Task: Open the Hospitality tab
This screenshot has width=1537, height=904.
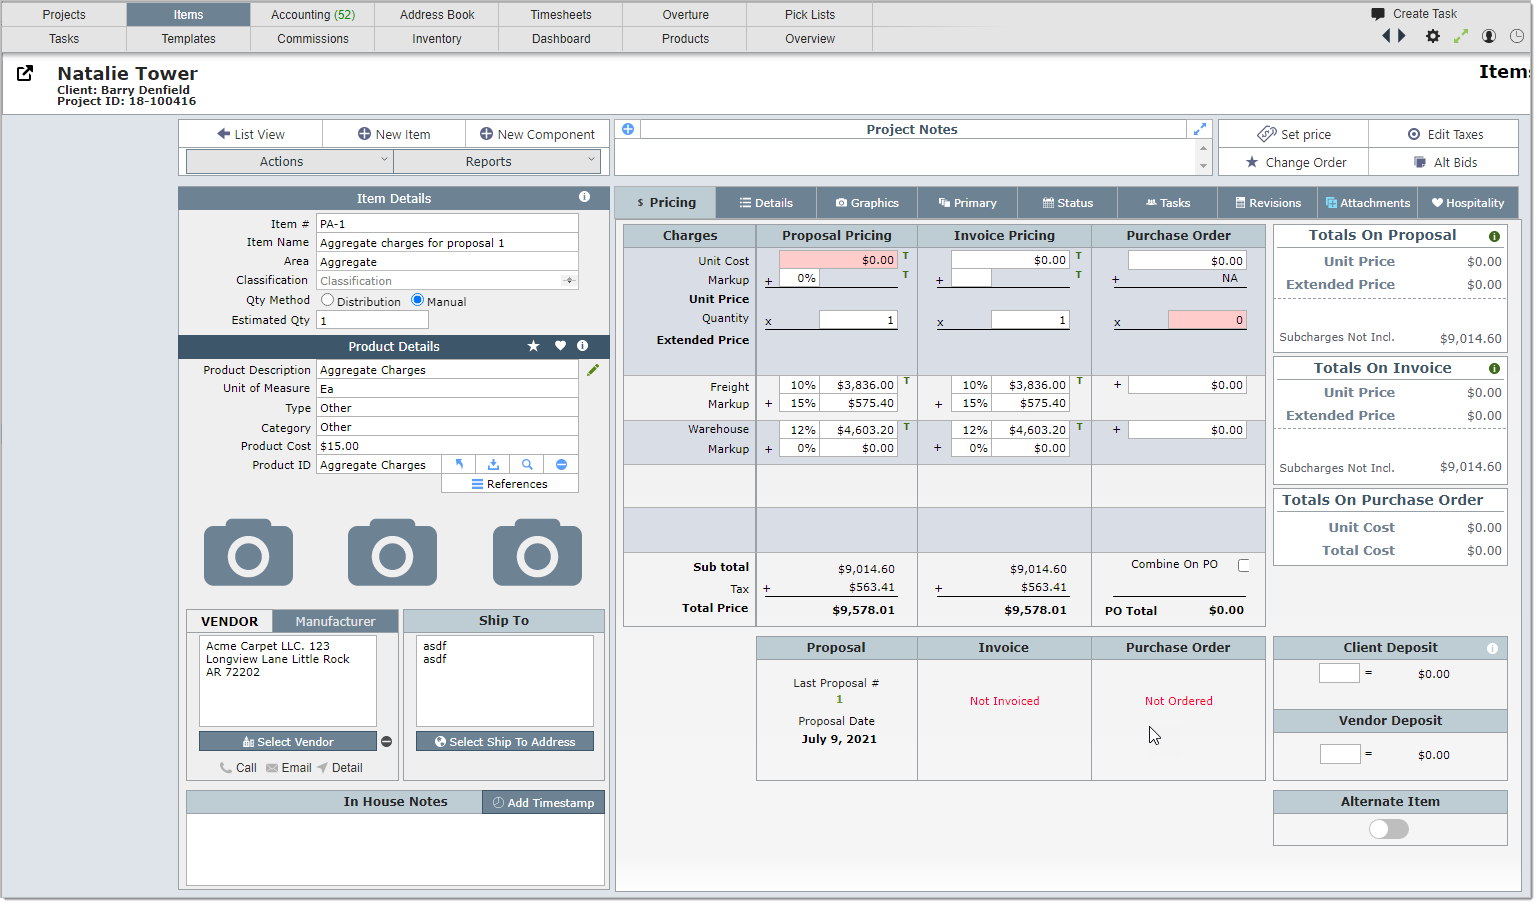Action: [1467, 203]
